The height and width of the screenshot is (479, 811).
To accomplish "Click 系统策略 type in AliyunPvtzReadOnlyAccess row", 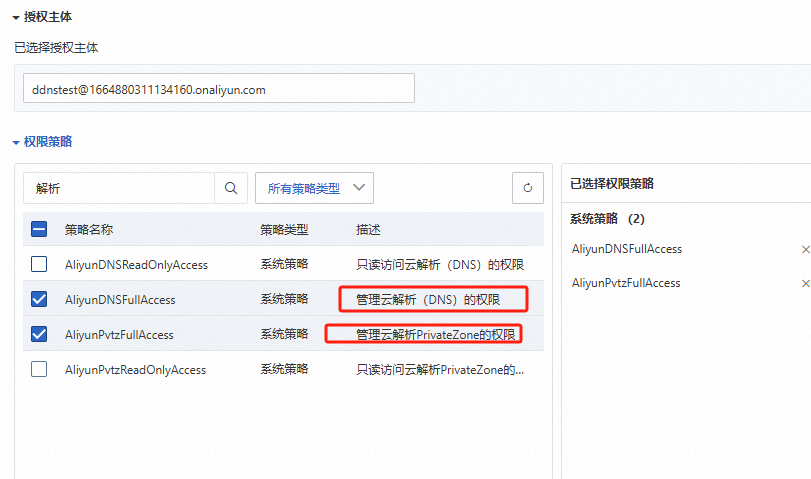I will tap(284, 369).
